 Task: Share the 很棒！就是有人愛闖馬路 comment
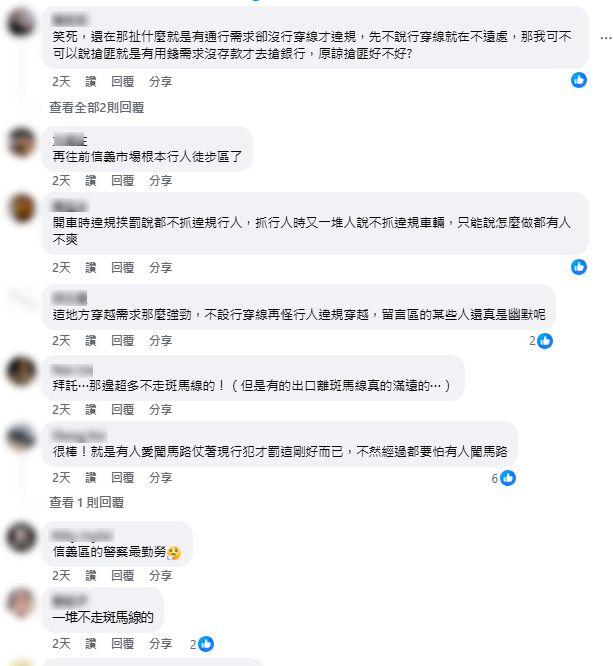pos(161,477)
